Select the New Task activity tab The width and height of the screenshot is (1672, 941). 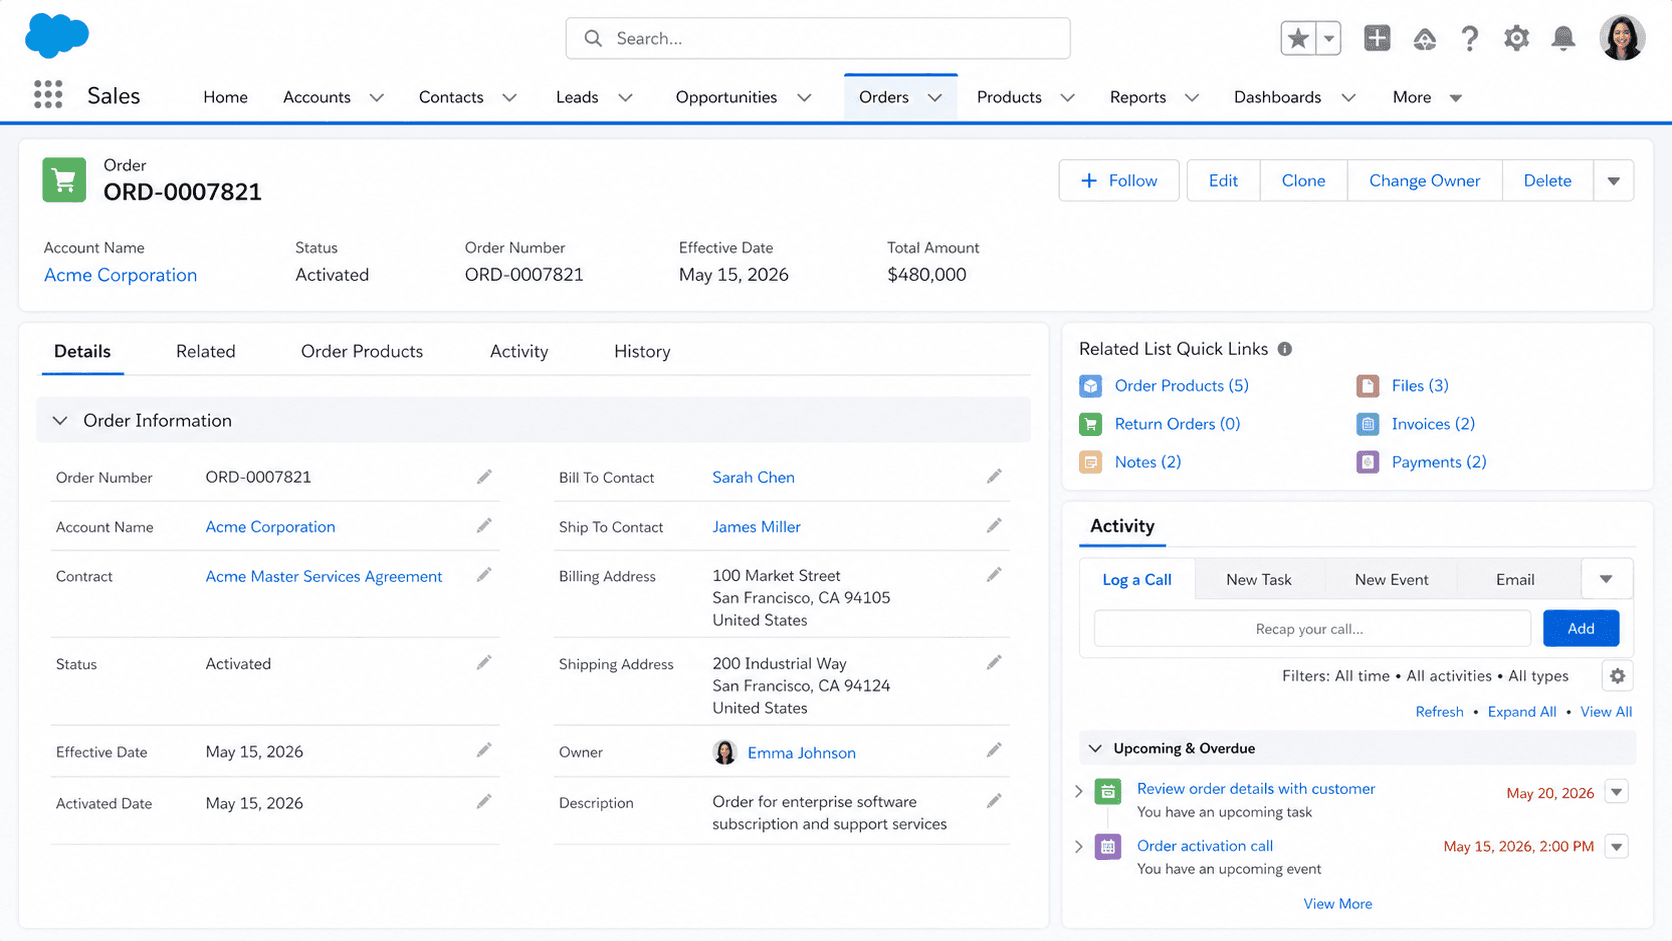[1259, 579]
